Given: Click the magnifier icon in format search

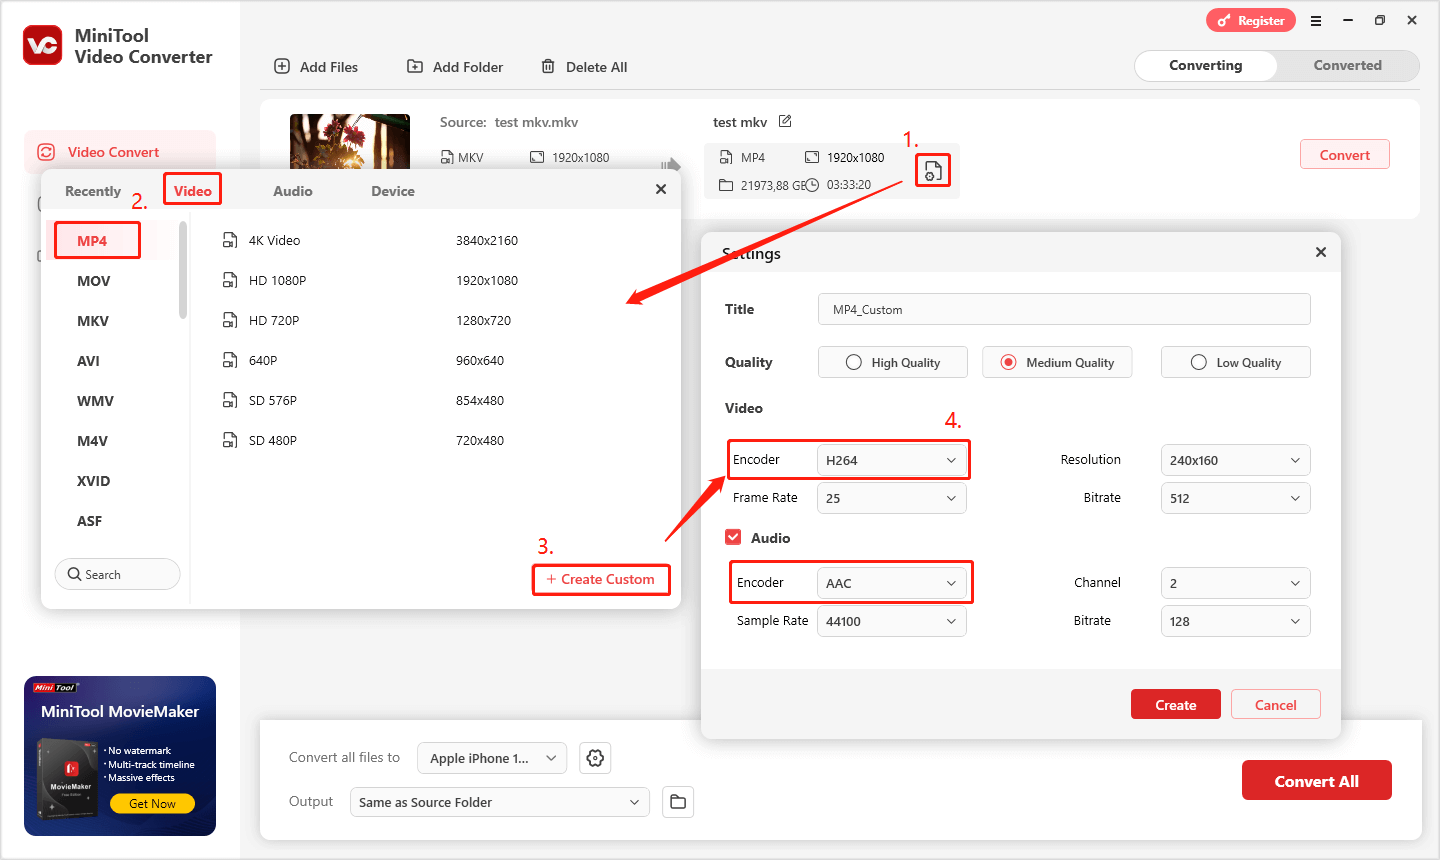Looking at the screenshot, I should coord(74,574).
